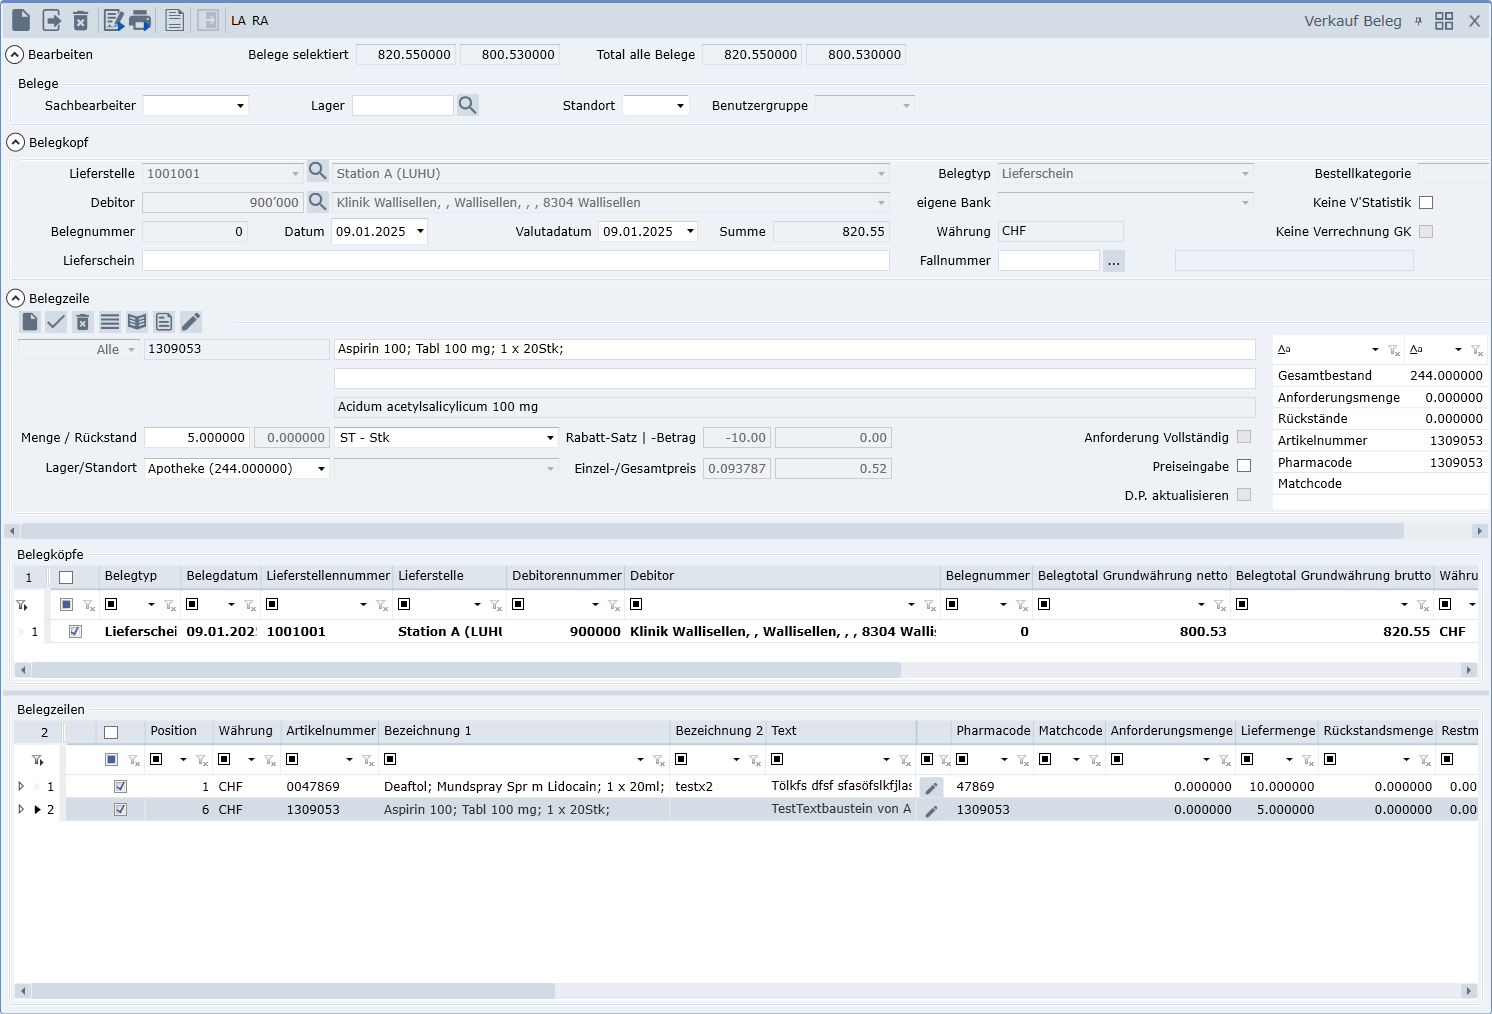1492x1014 pixels.
Task: Click the pencil icon in the Aspirin row
Action: pyautogui.click(x=932, y=811)
